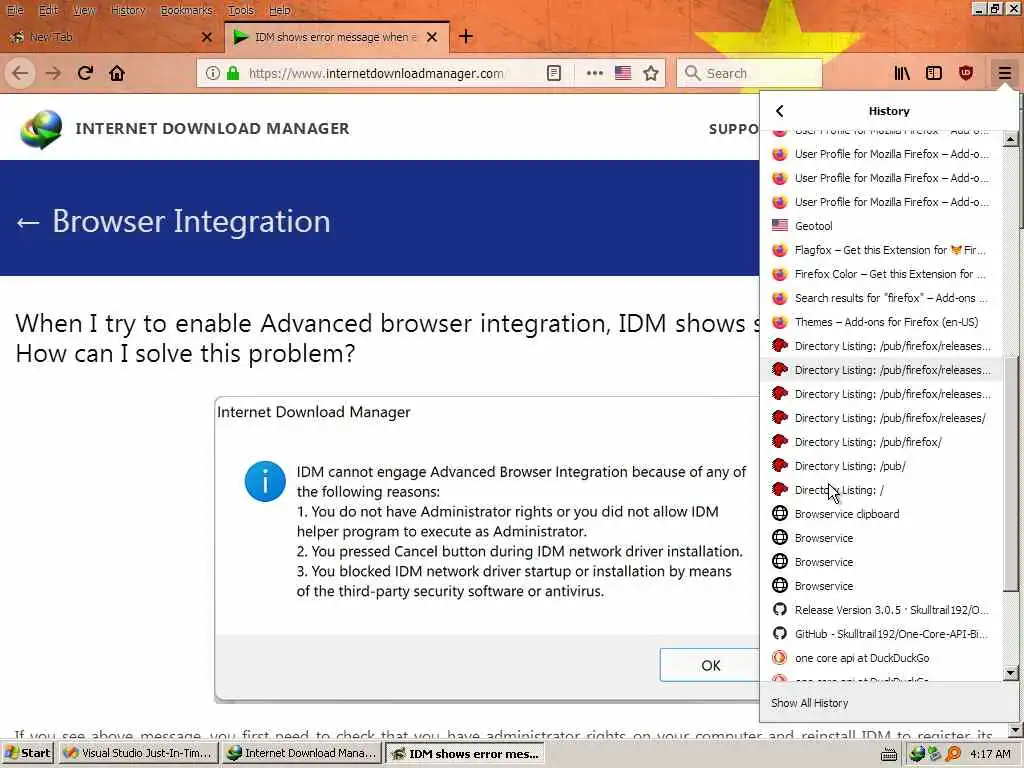Click the SUPPORT link in site header
This screenshot has width=1024, height=768.
click(734, 129)
